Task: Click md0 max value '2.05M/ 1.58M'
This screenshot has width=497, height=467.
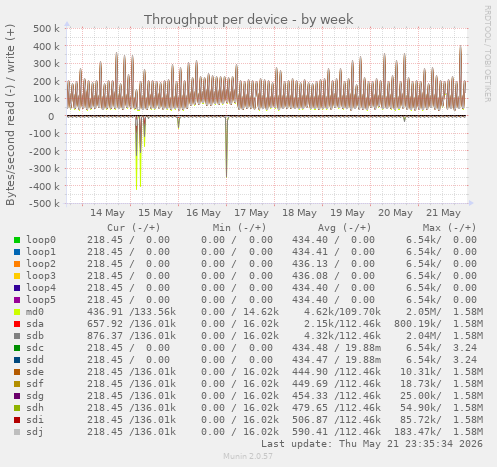Action: [x=444, y=312]
